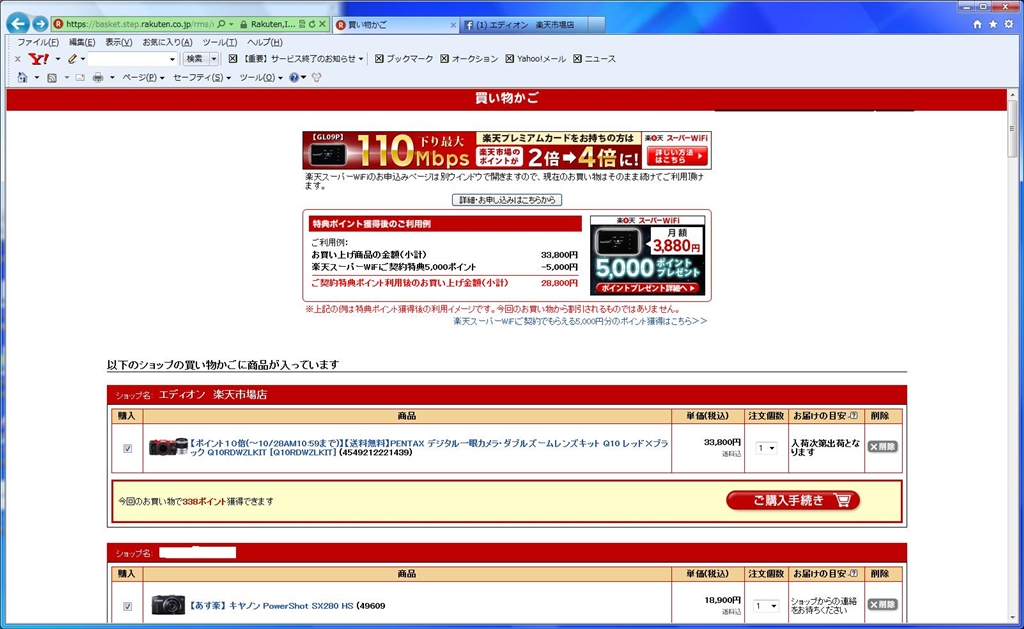1024x629 pixels.
Task: Open the キヤノン PowerShot SX280 HS product link
Action: click(x=272, y=606)
